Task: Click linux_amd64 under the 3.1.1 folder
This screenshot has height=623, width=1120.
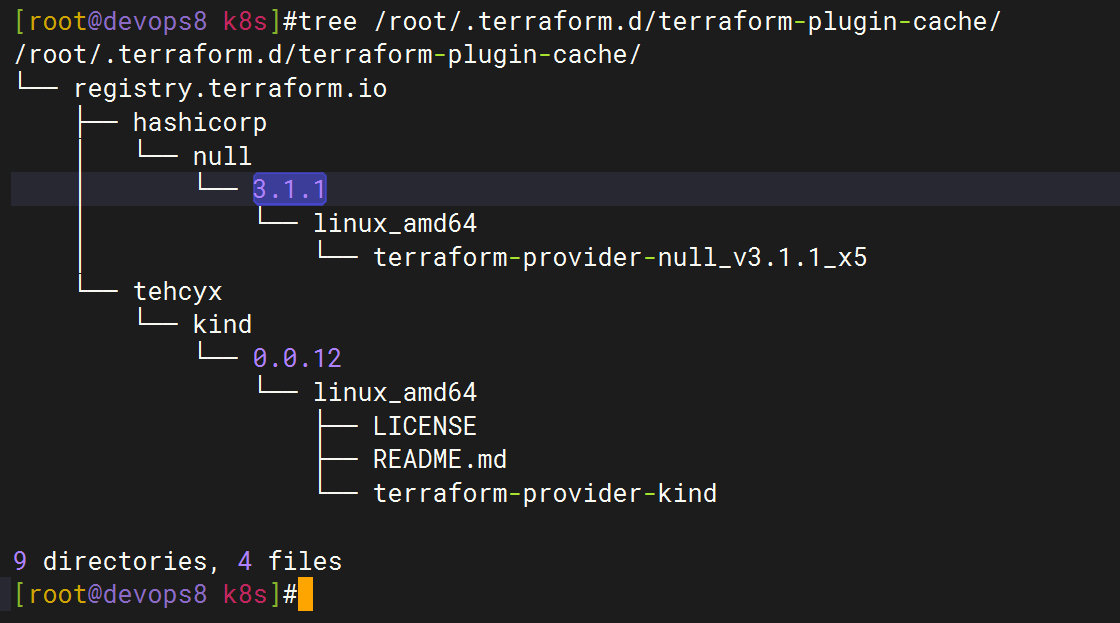Action: pyautogui.click(x=395, y=224)
